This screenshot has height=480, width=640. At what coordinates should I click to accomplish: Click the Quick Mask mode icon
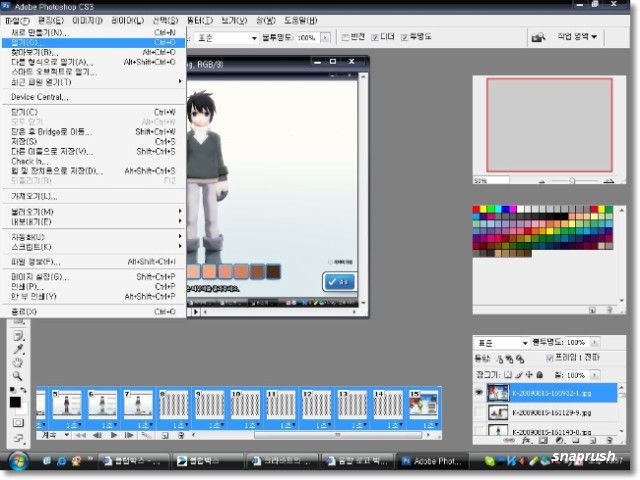coord(18,422)
